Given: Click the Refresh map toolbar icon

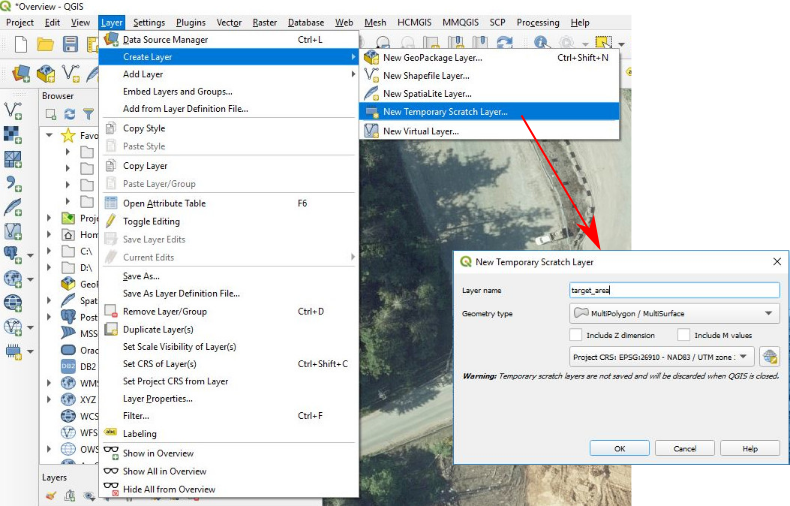Looking at the screenshot, I should point(505,43).
